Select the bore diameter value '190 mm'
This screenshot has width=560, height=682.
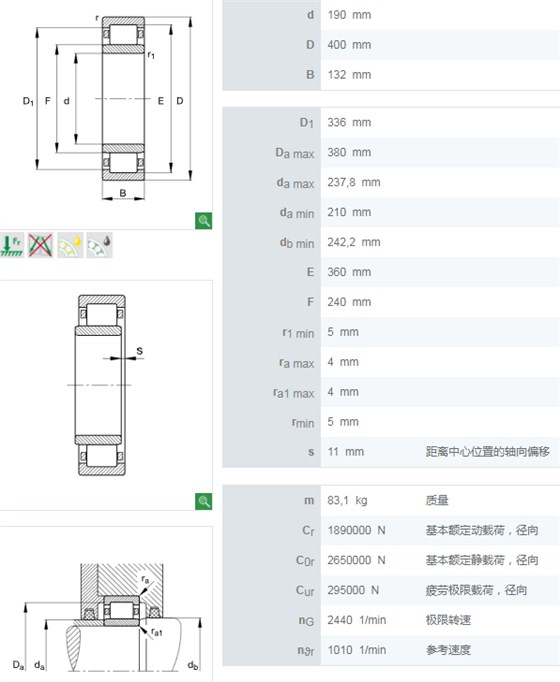[x=349, y=15]
